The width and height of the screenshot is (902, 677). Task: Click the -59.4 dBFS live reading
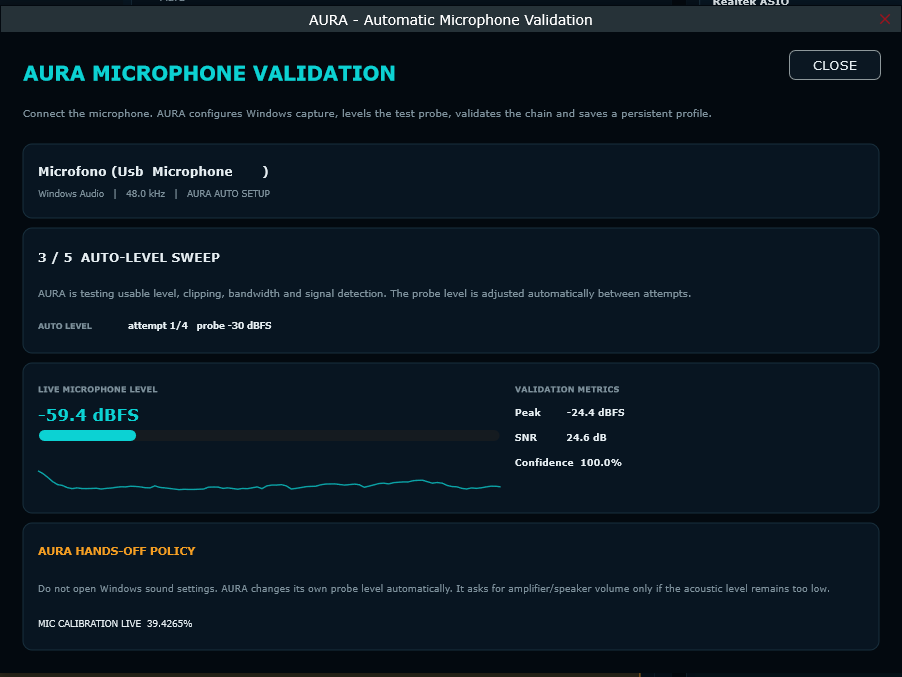tap(89, 415)
